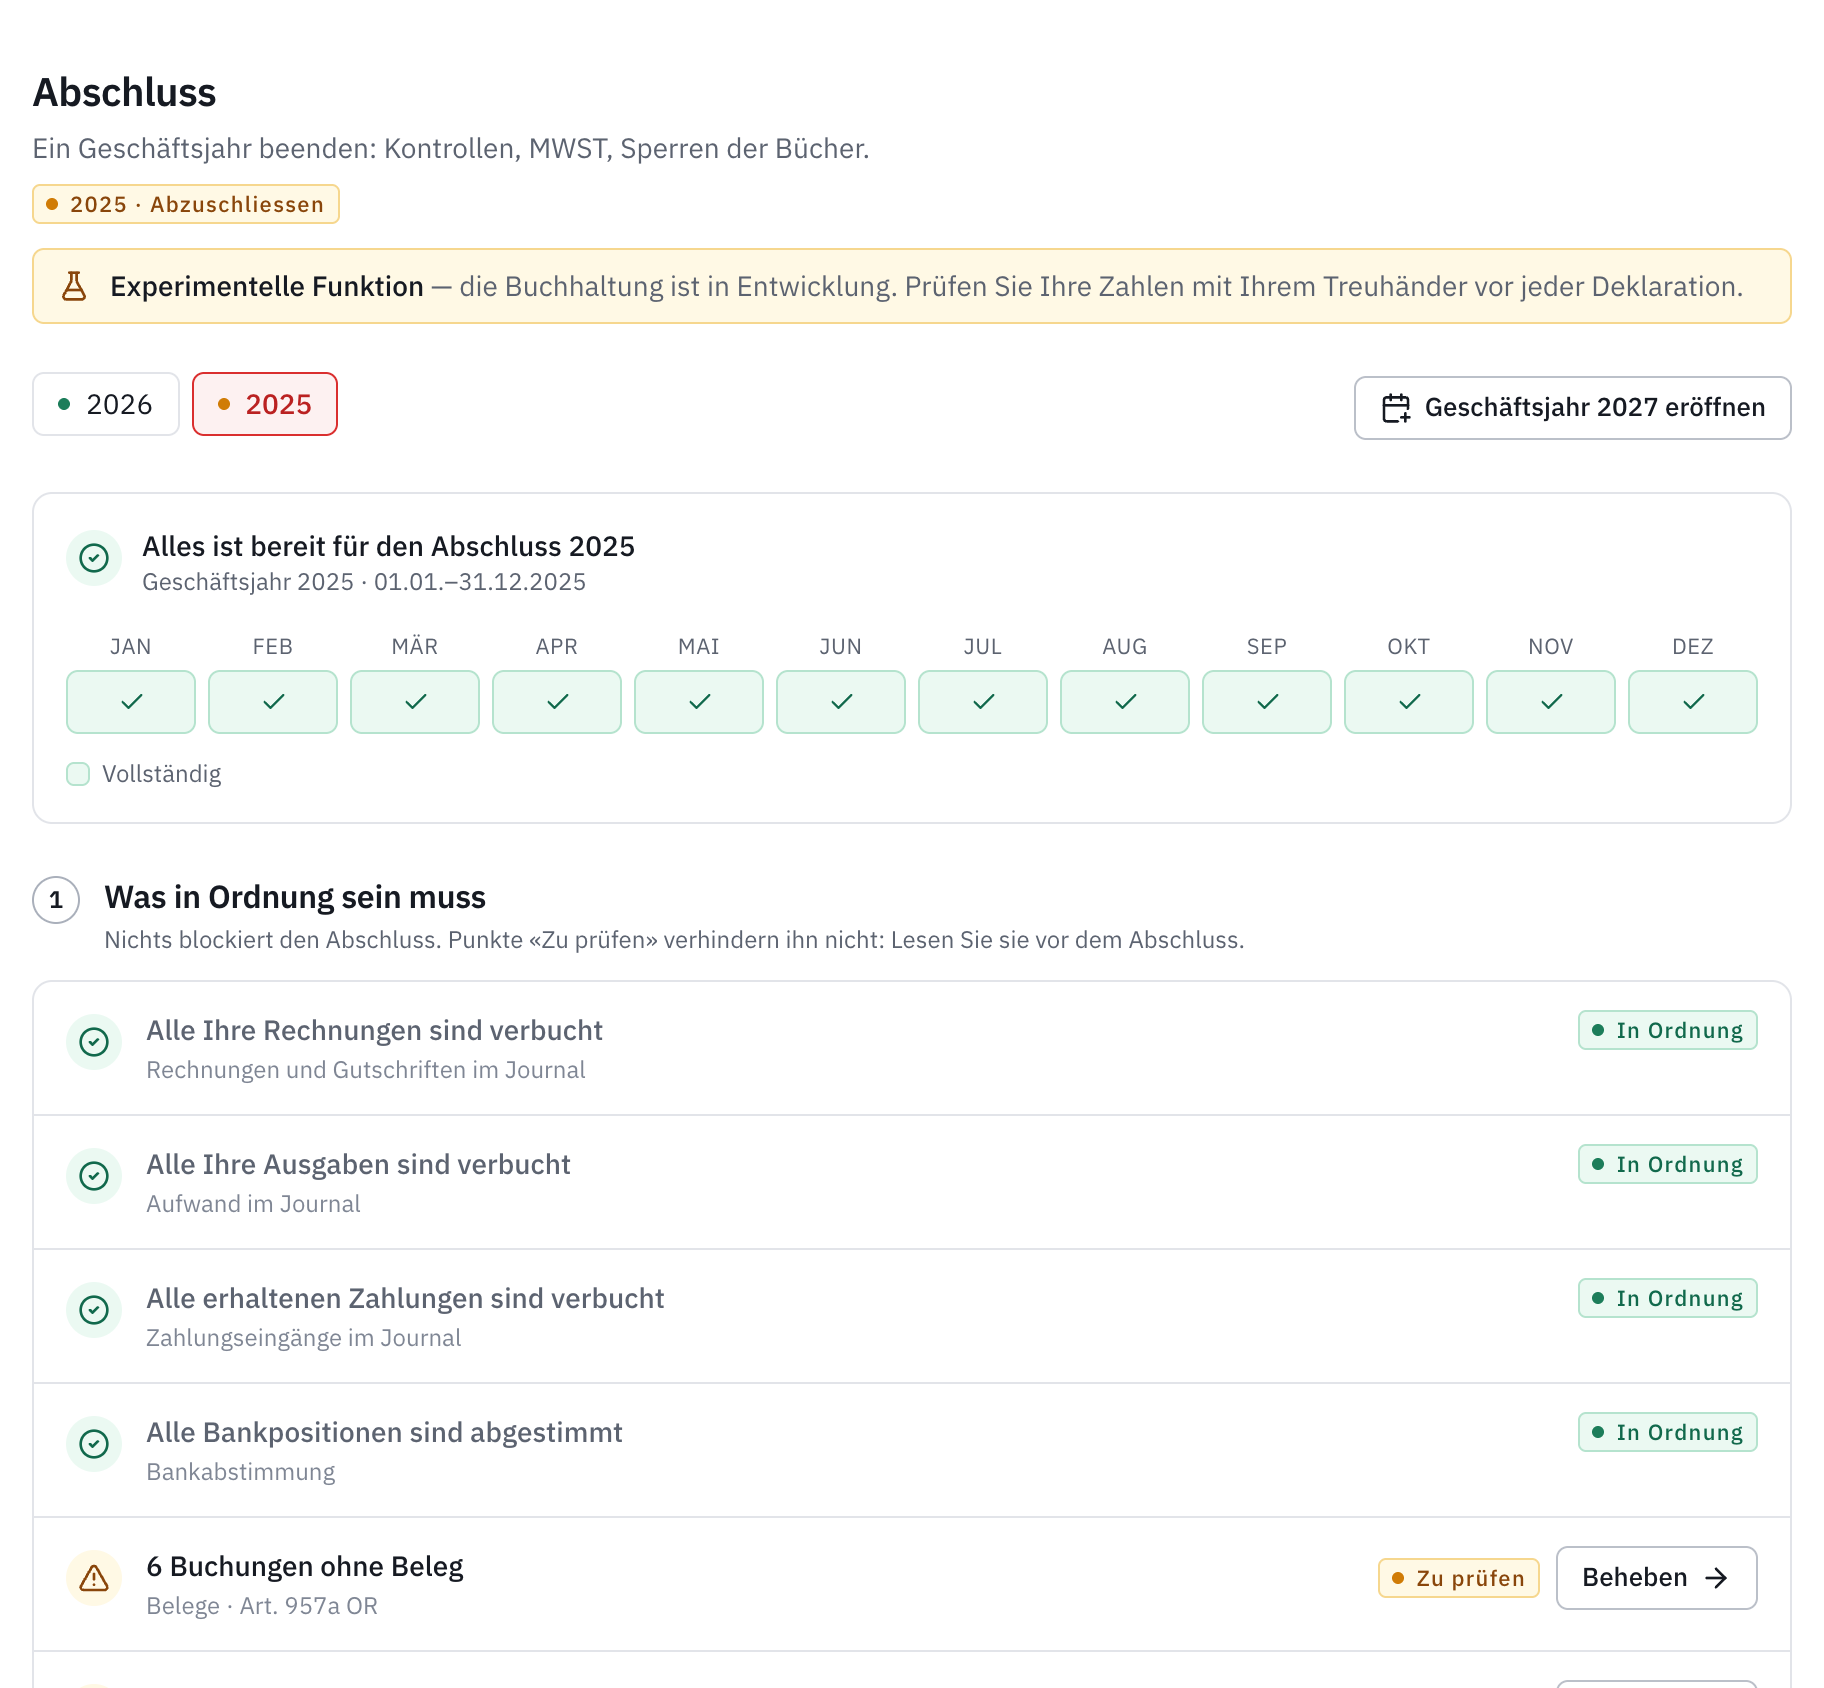This screenshot has height=1688, width=1824.
Task: Select the OKT month cell
Action: click(x=1409, y=702)
